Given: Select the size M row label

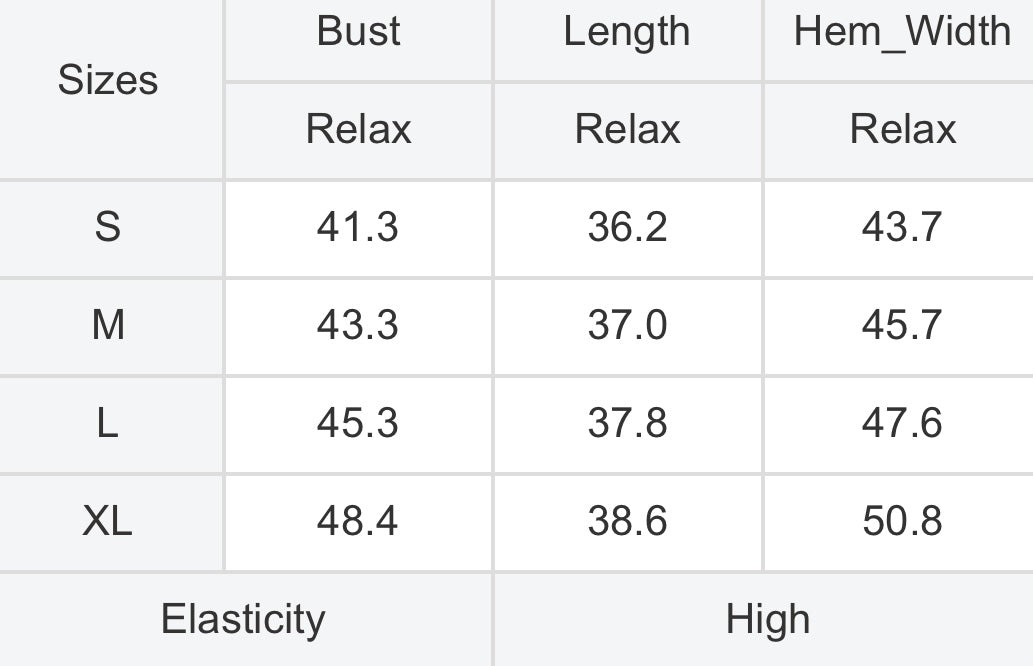Looking at the screenshot, I should (108, 325).
